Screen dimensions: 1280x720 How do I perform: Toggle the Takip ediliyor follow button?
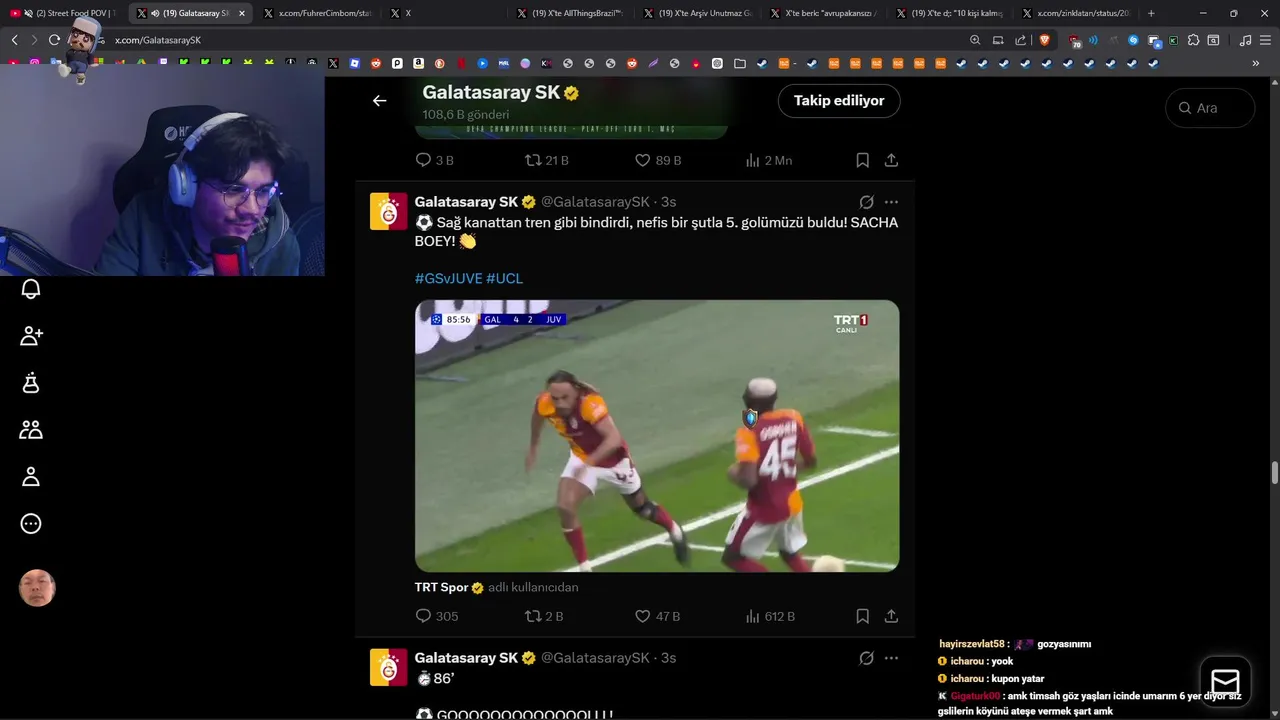(839, 101)
